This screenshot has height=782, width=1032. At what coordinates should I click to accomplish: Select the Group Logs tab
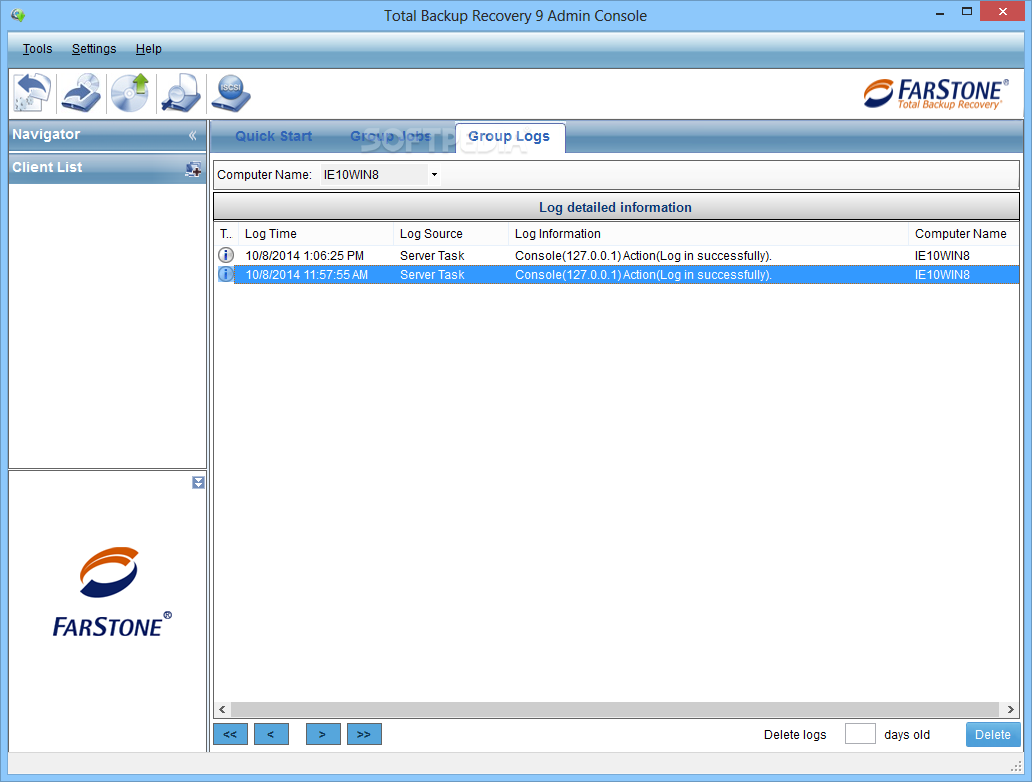pos(509,137)
